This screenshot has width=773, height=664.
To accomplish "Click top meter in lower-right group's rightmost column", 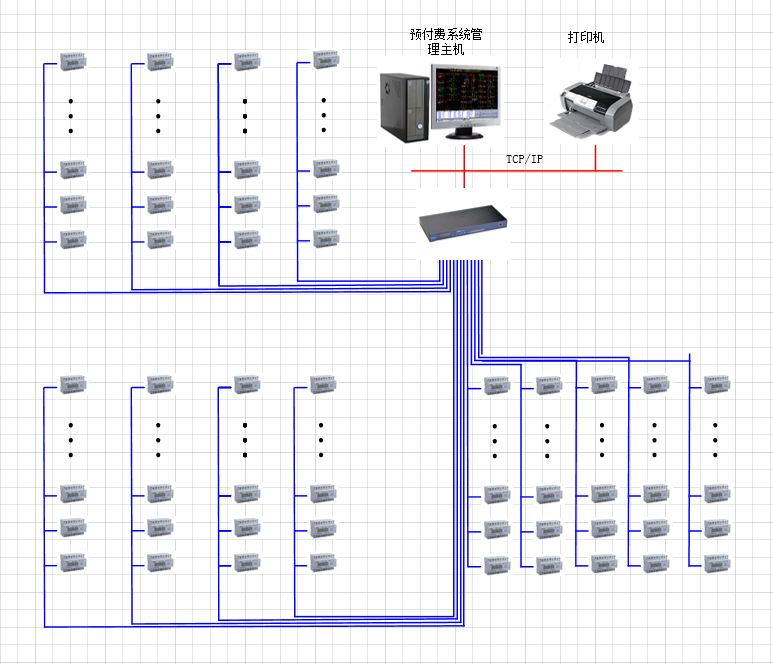I will coord(717,384).
